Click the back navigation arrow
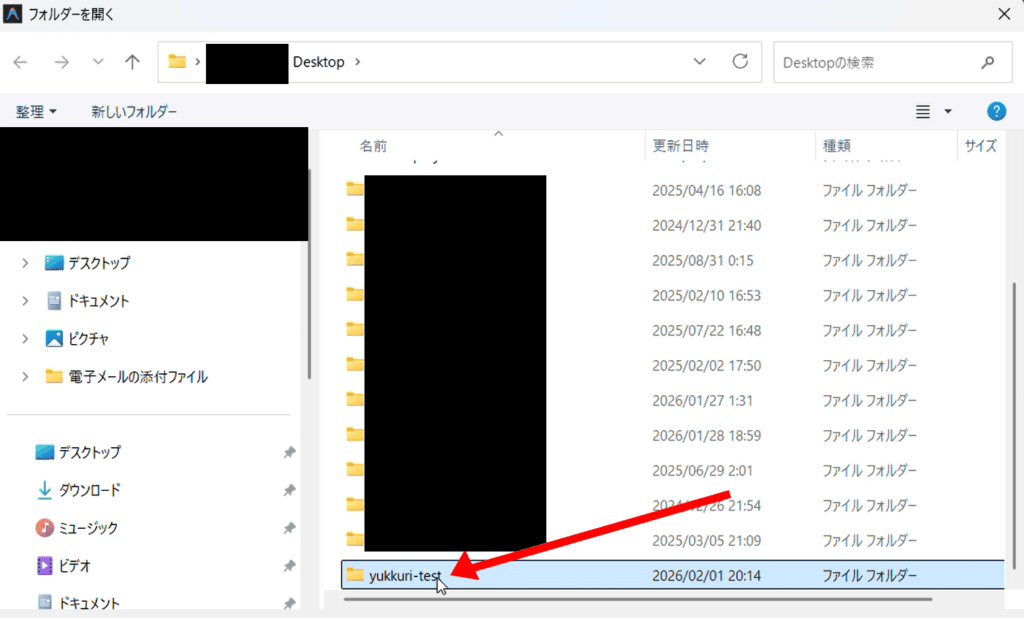This screenshot has width=1024, height=618. (x=21, y=62)
